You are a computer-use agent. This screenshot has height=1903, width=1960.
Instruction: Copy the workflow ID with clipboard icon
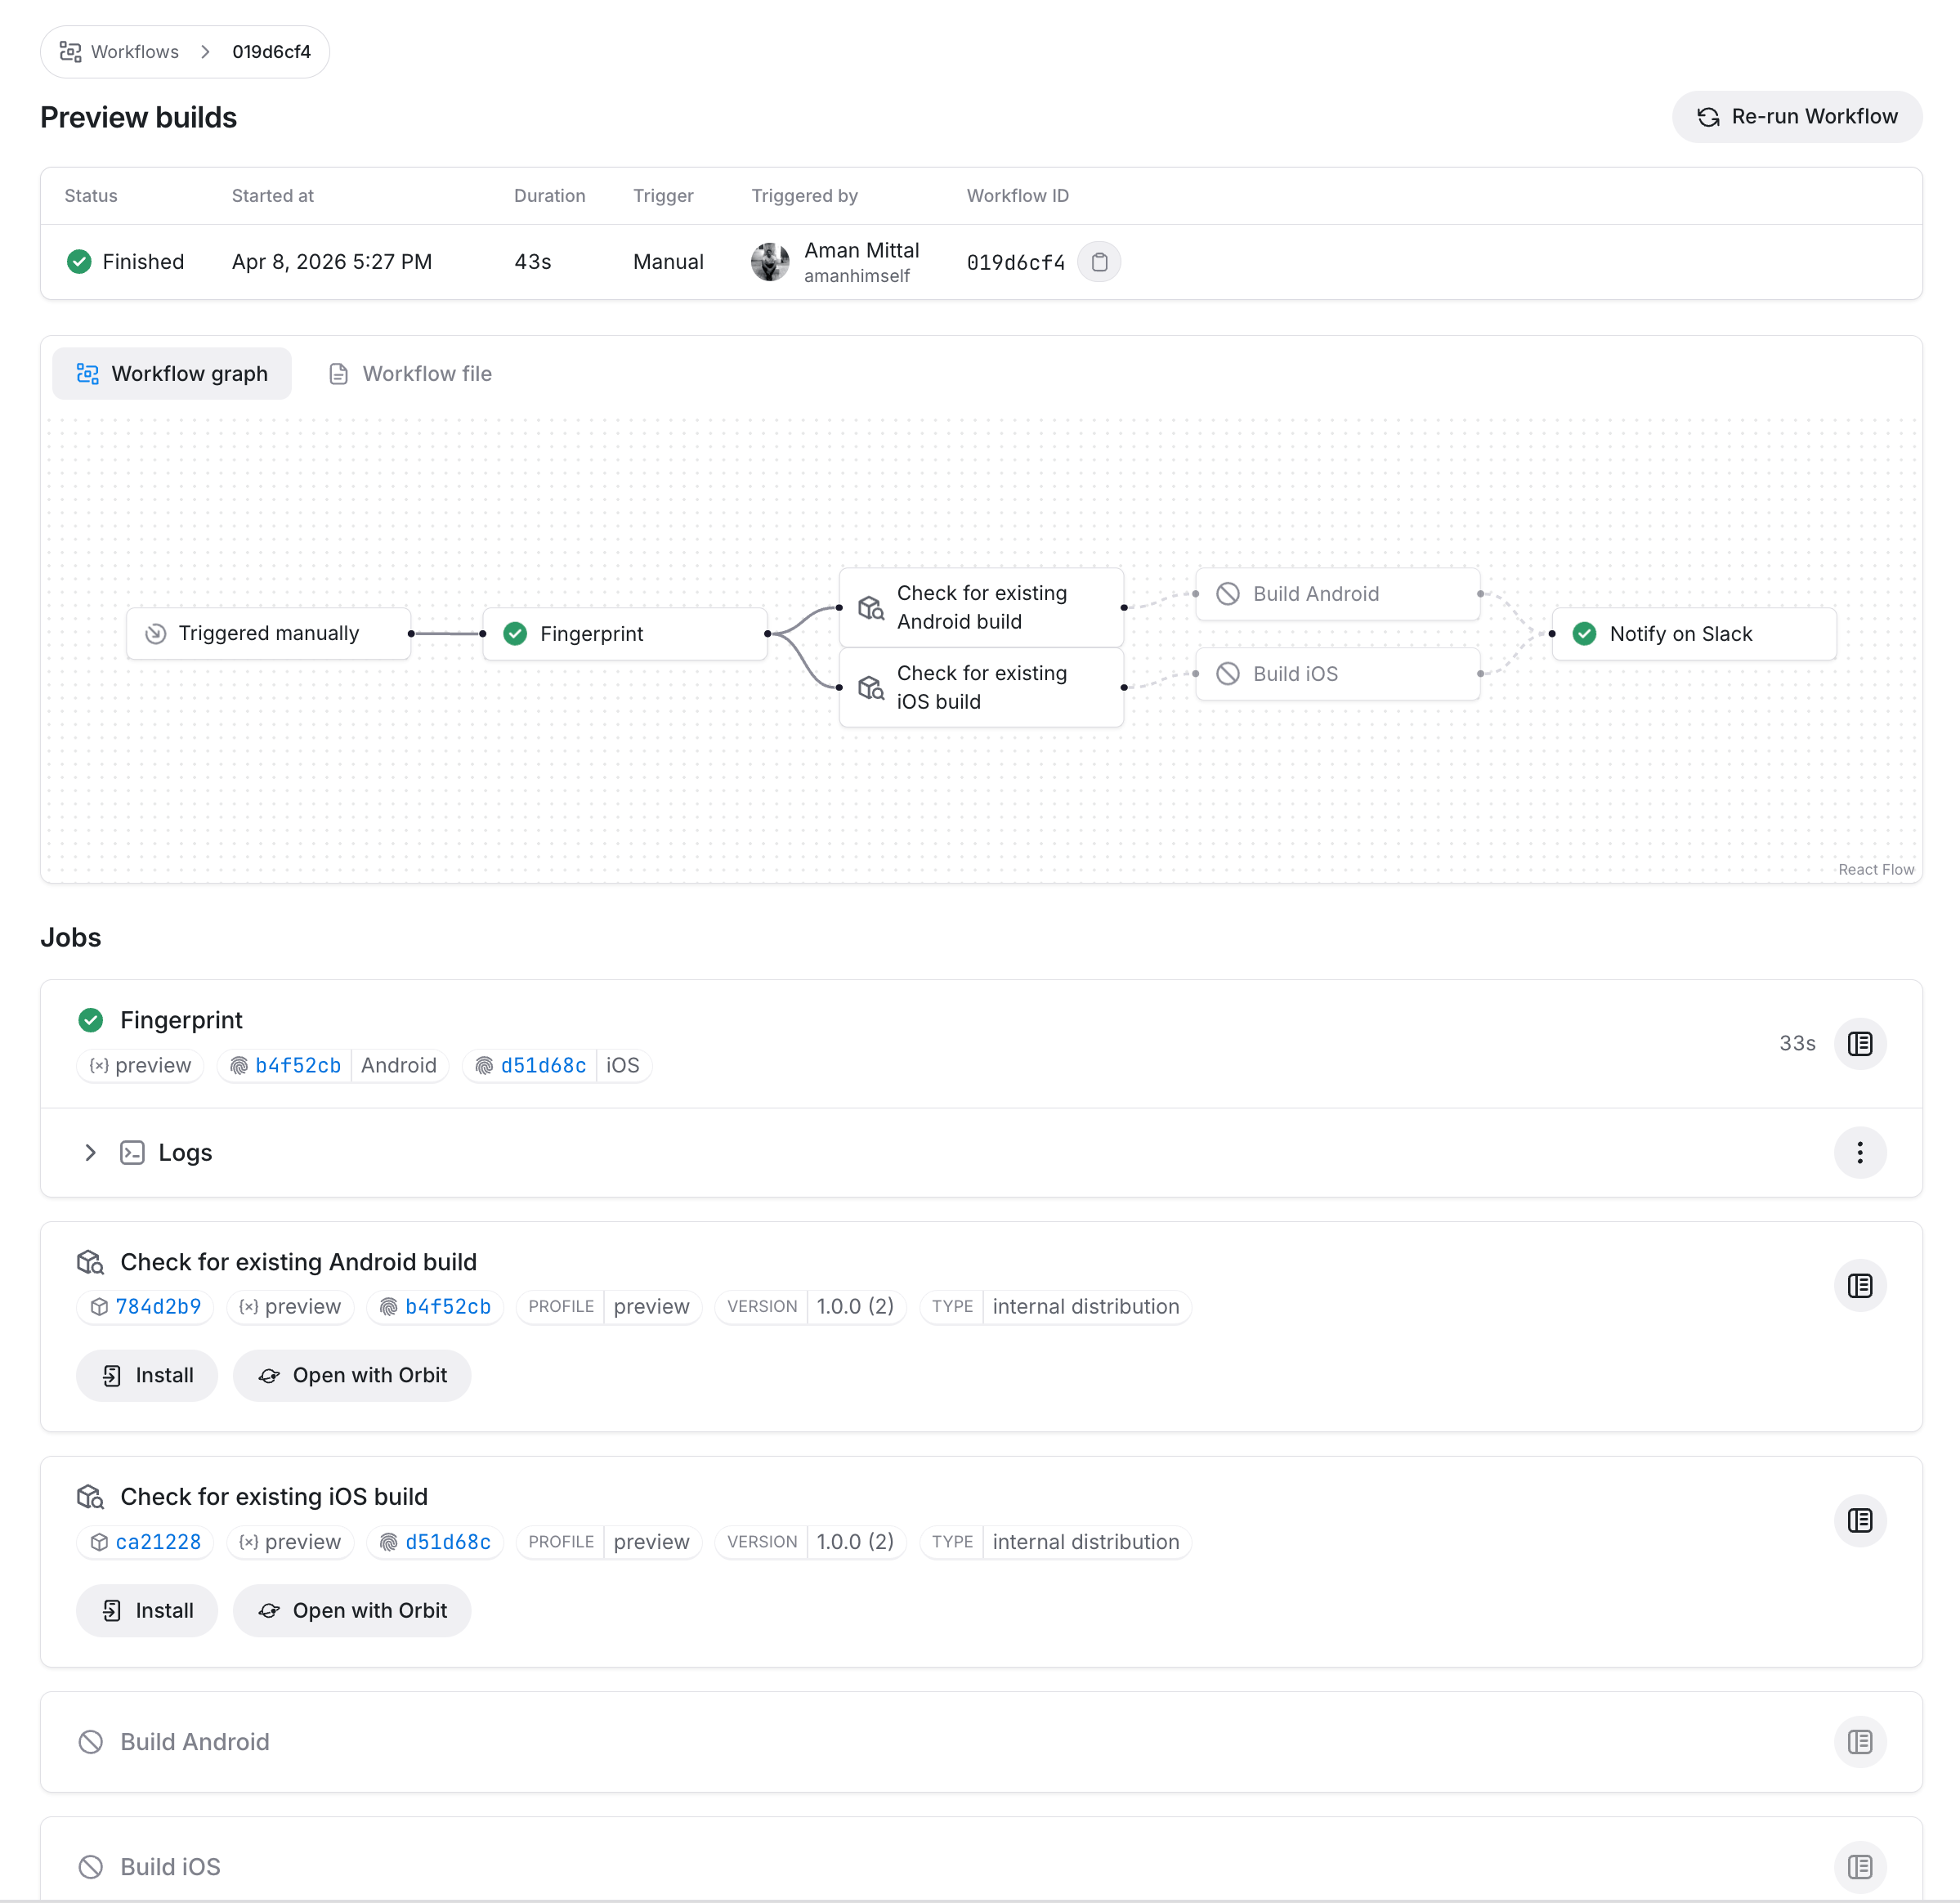click(1099, 262)
